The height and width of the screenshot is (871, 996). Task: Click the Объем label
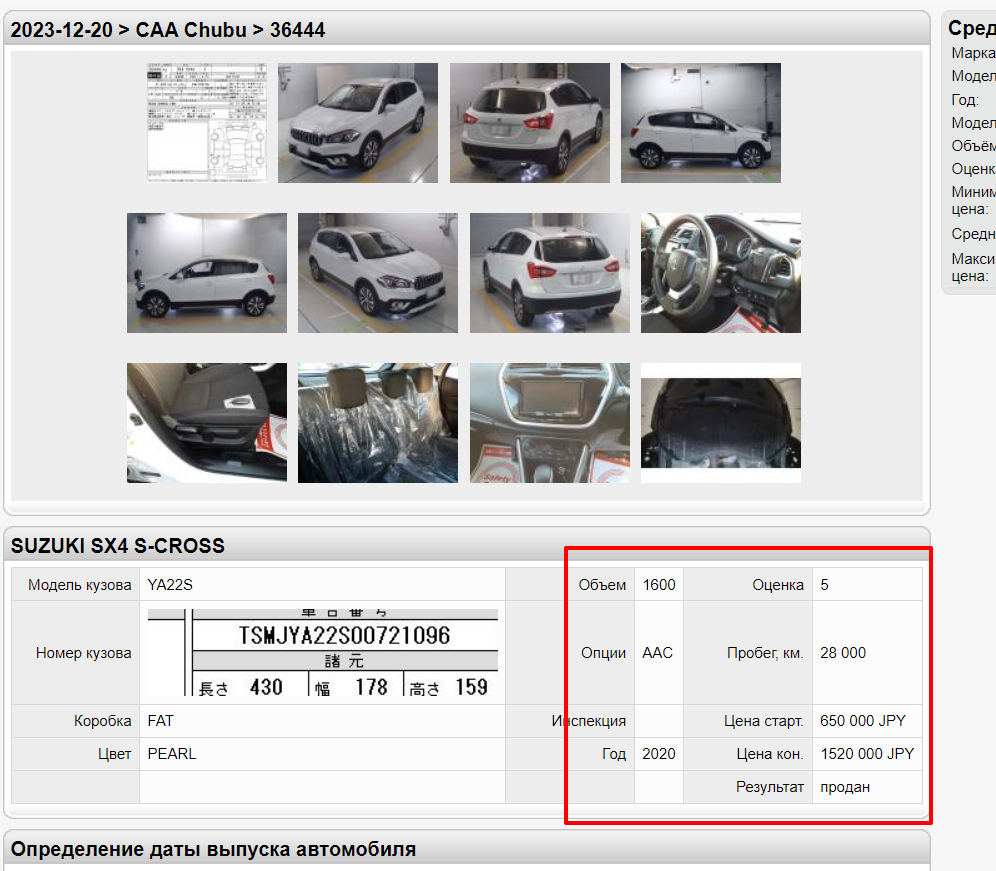click(602, 584)
